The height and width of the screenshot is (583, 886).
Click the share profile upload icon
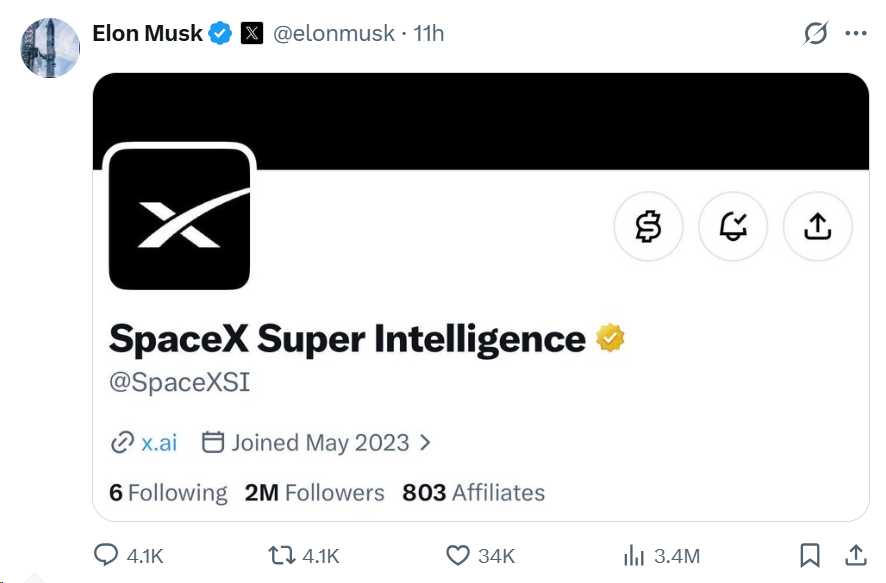817,227
